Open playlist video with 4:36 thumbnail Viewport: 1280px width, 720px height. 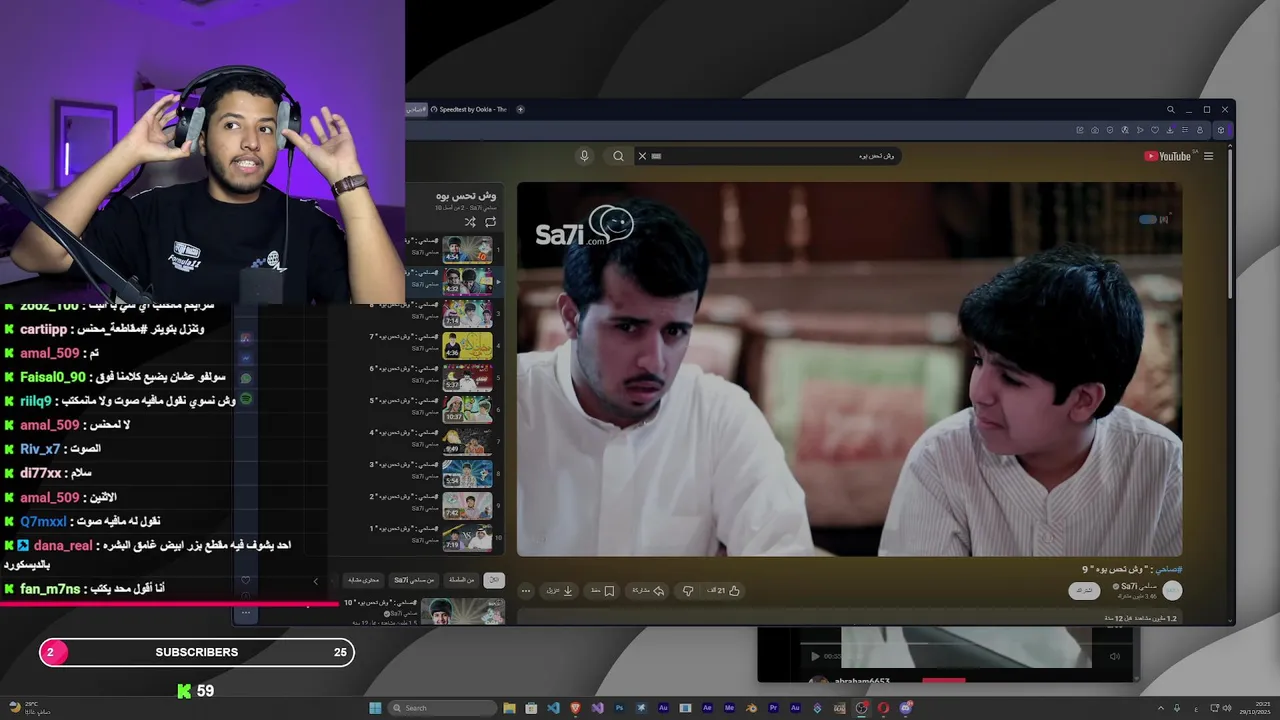tap(467, 346)
